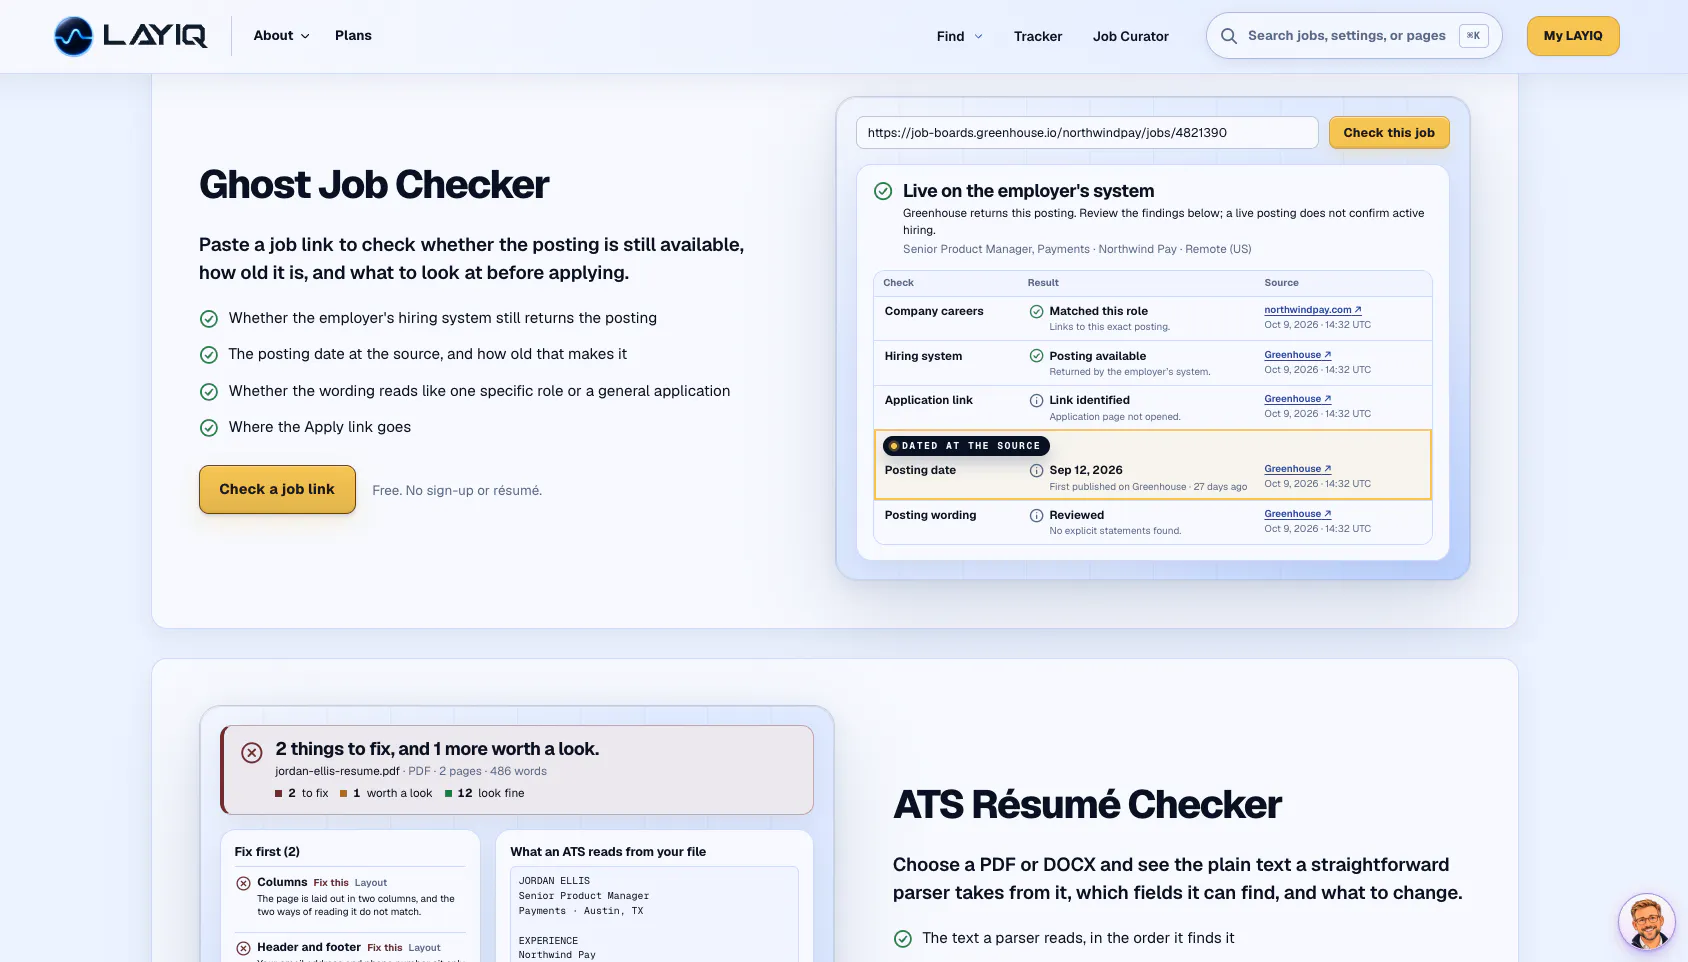Click the jordan-ellis-resume.pdf file name
Screen dimensions: 1688x962
[x=337, y=771]
